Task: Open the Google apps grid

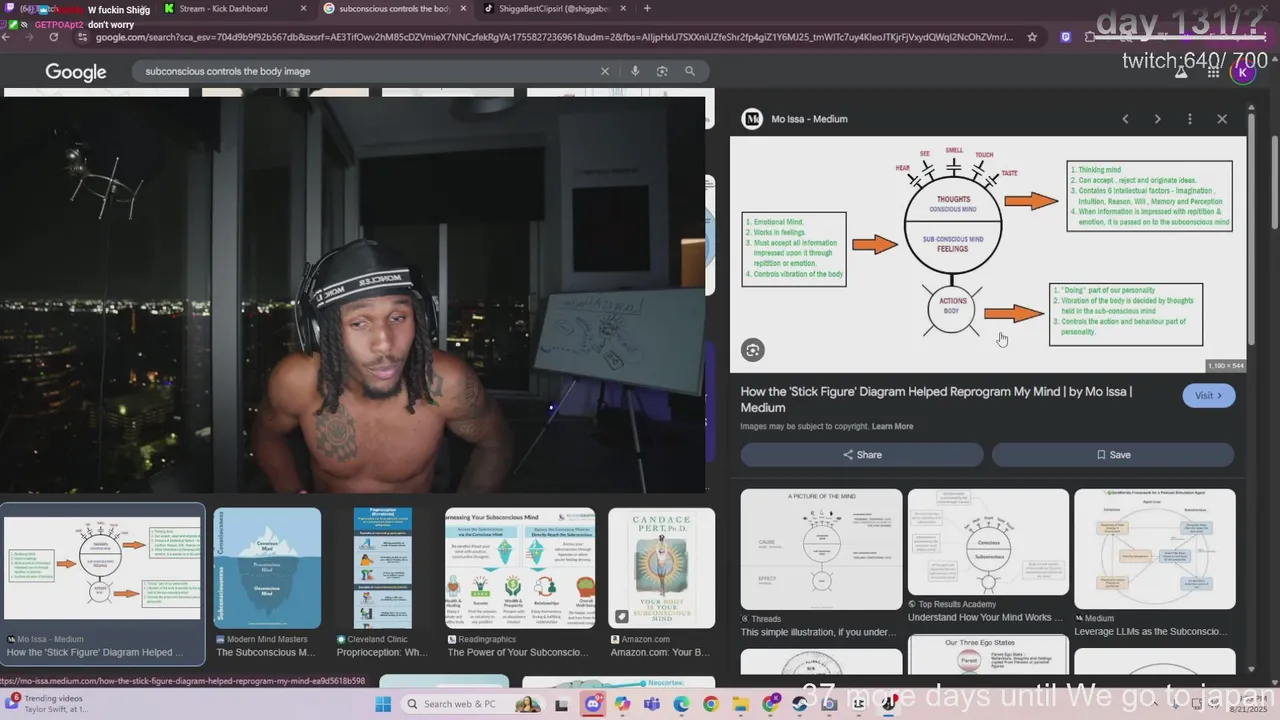Action: (x=1213, y=72)
